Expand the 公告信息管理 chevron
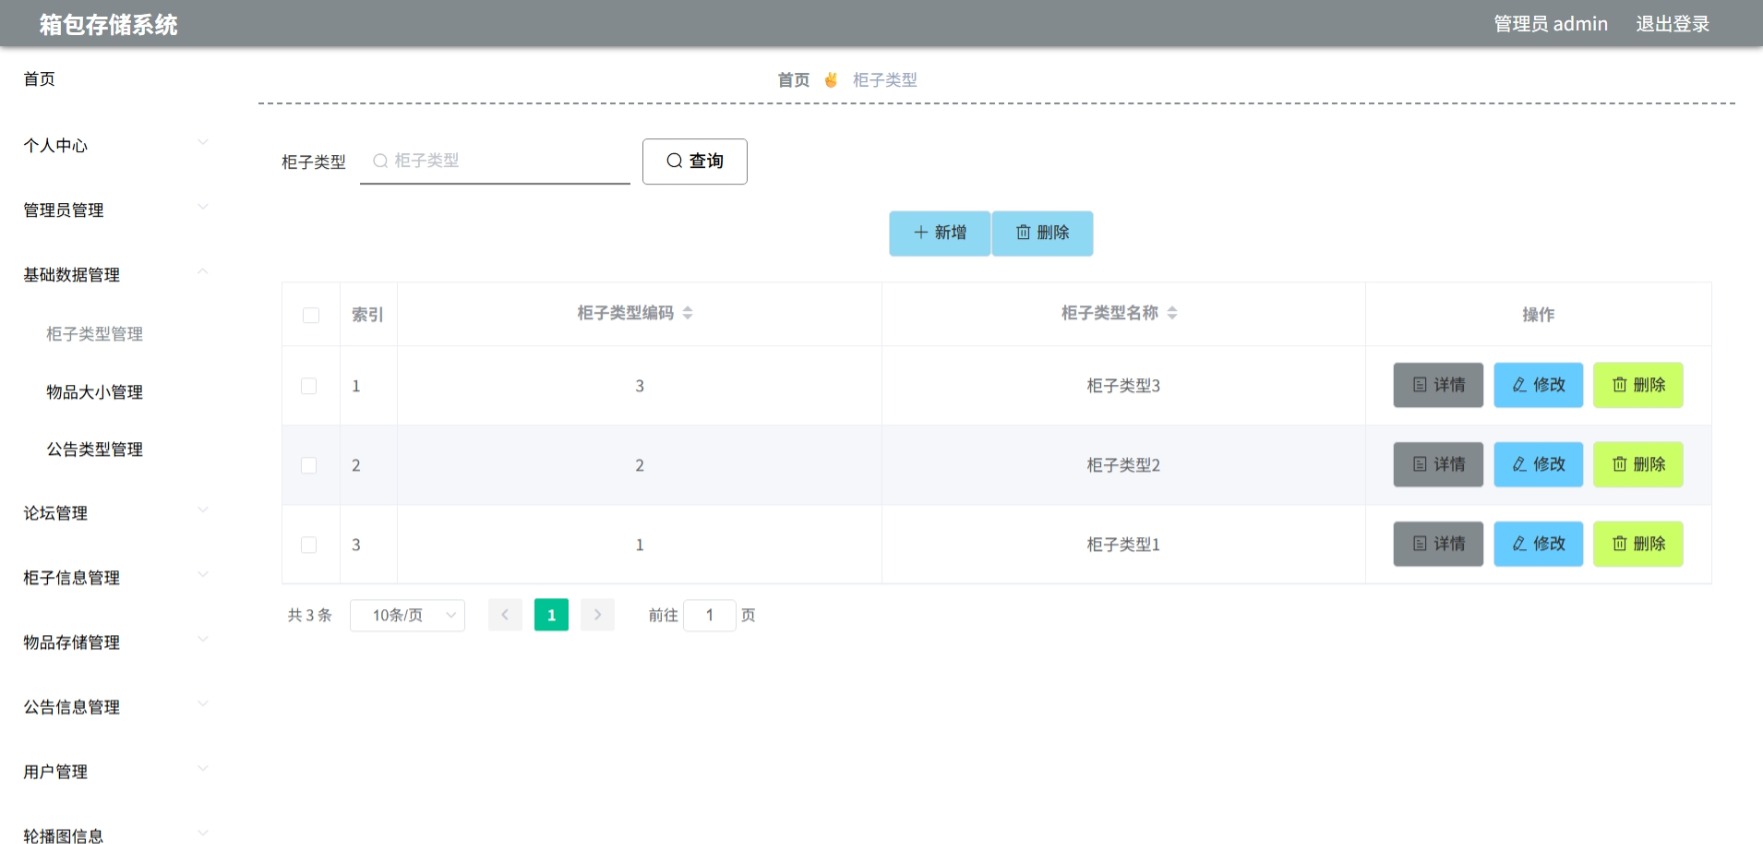This screenshot has height=844, width=1763. (203, 704)
